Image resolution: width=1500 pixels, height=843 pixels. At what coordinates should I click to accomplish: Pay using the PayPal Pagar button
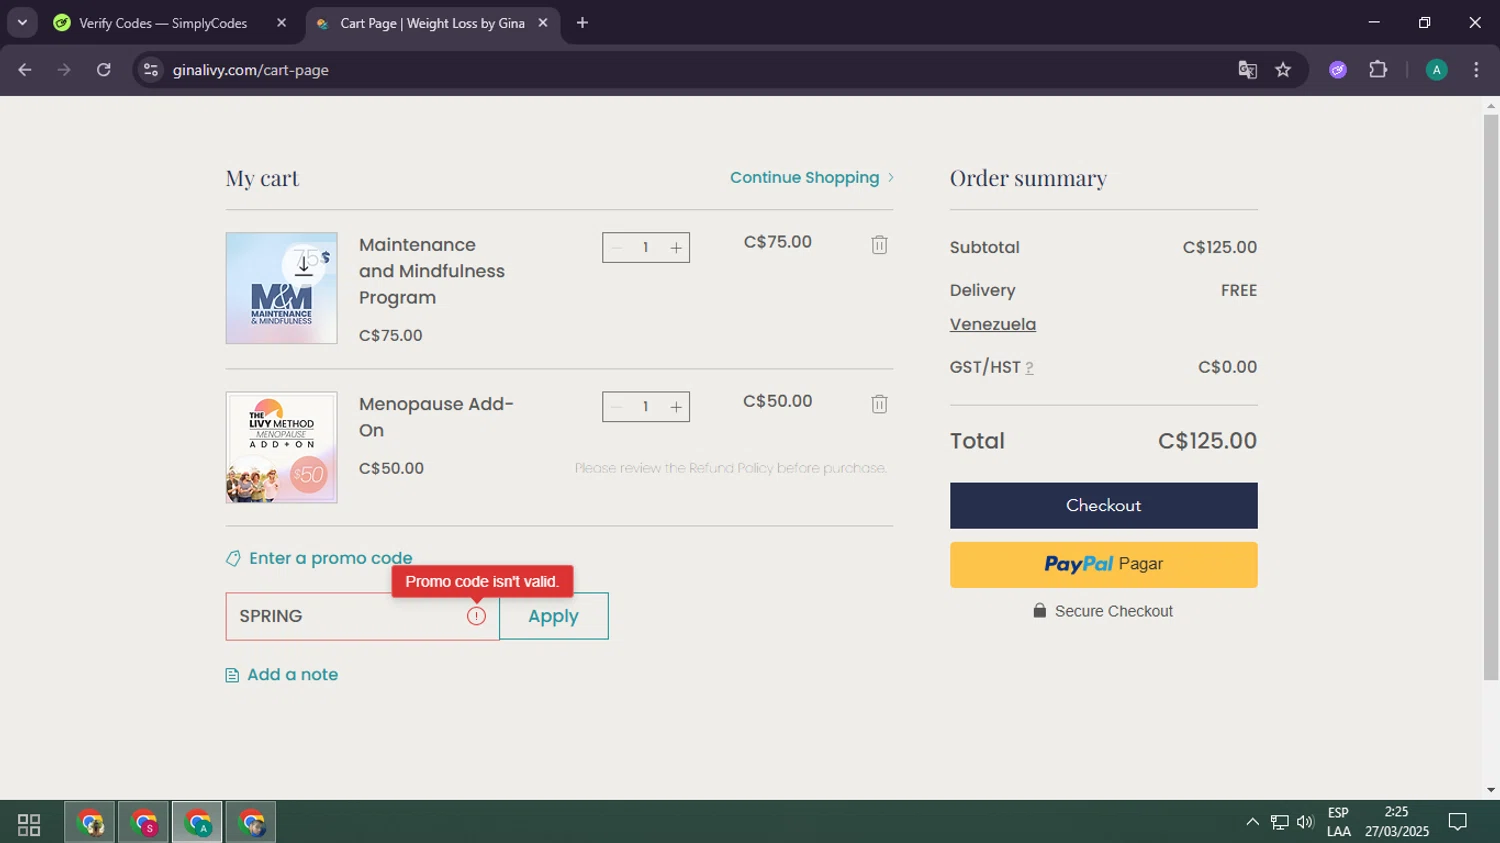pyautogui.click(x=1103, y=565)
